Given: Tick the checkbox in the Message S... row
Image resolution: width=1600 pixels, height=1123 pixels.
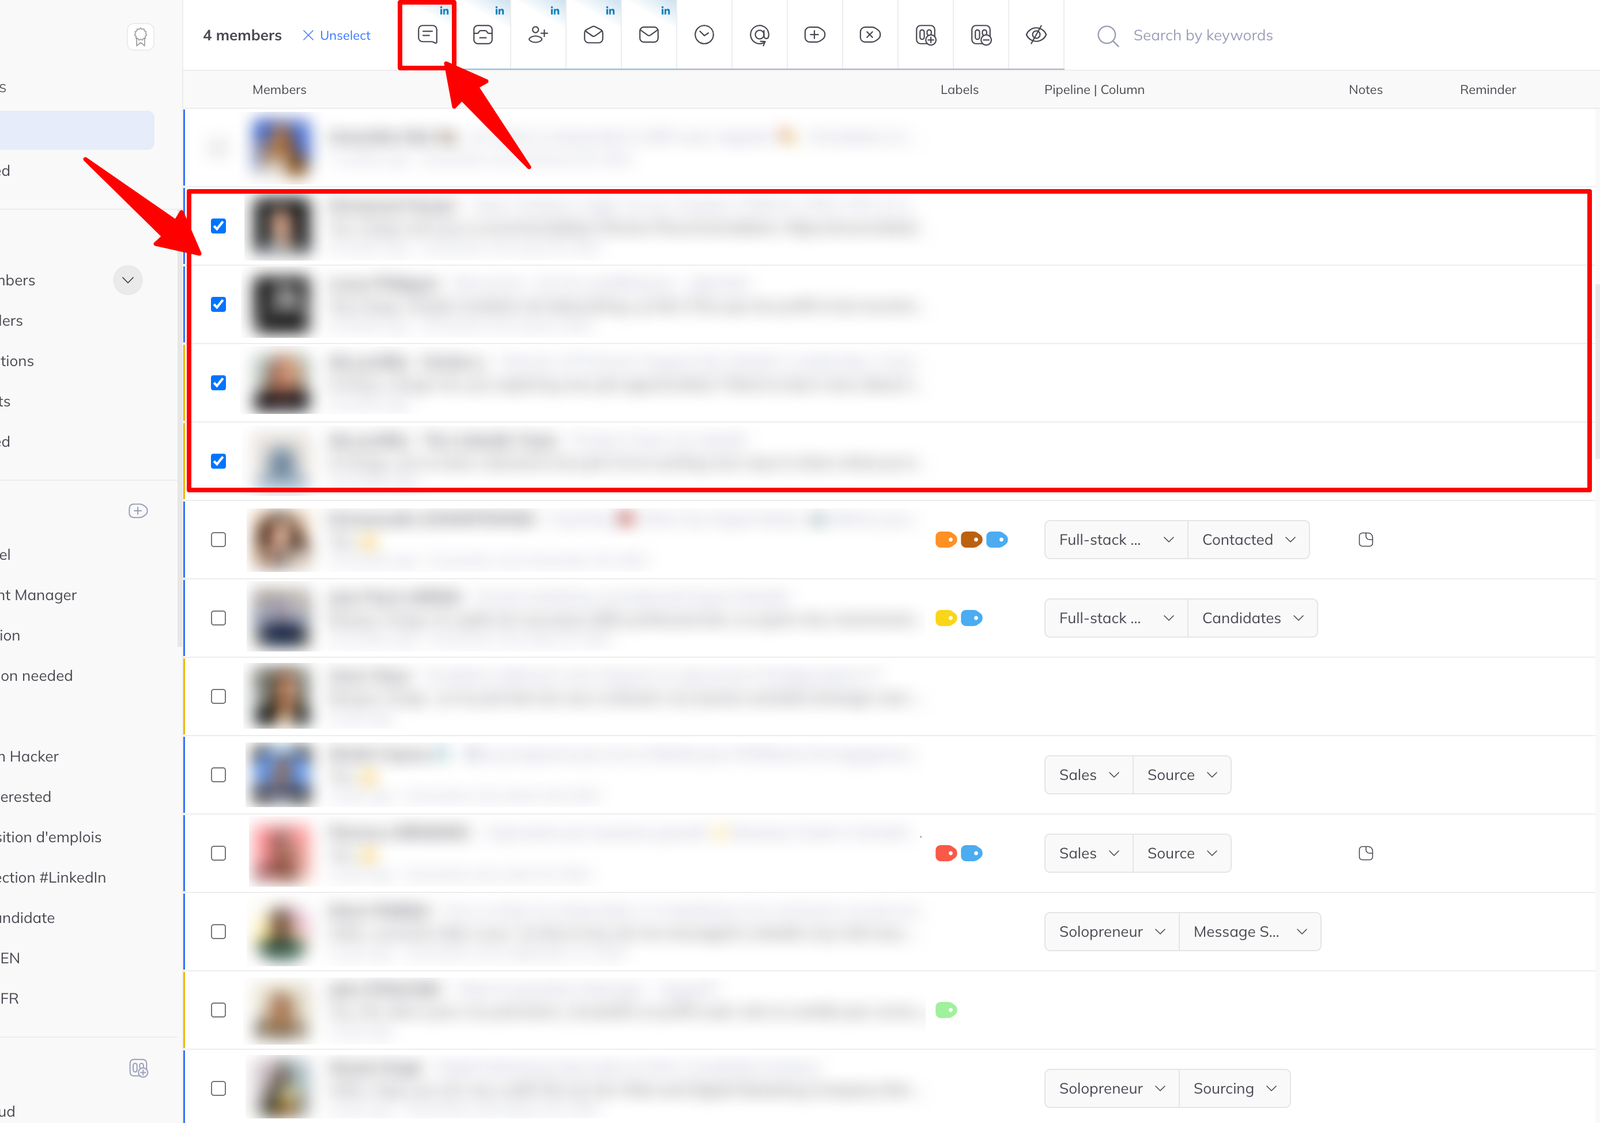Looking at the screenshot, I should coord(219,932).
